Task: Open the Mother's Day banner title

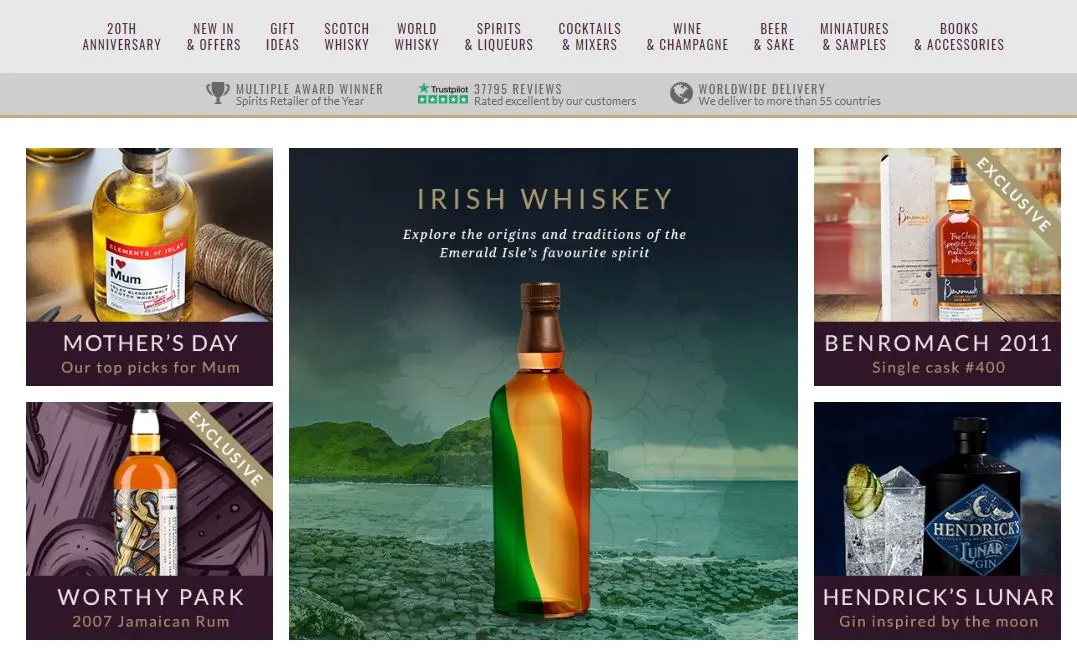Action: click(150, 343)
